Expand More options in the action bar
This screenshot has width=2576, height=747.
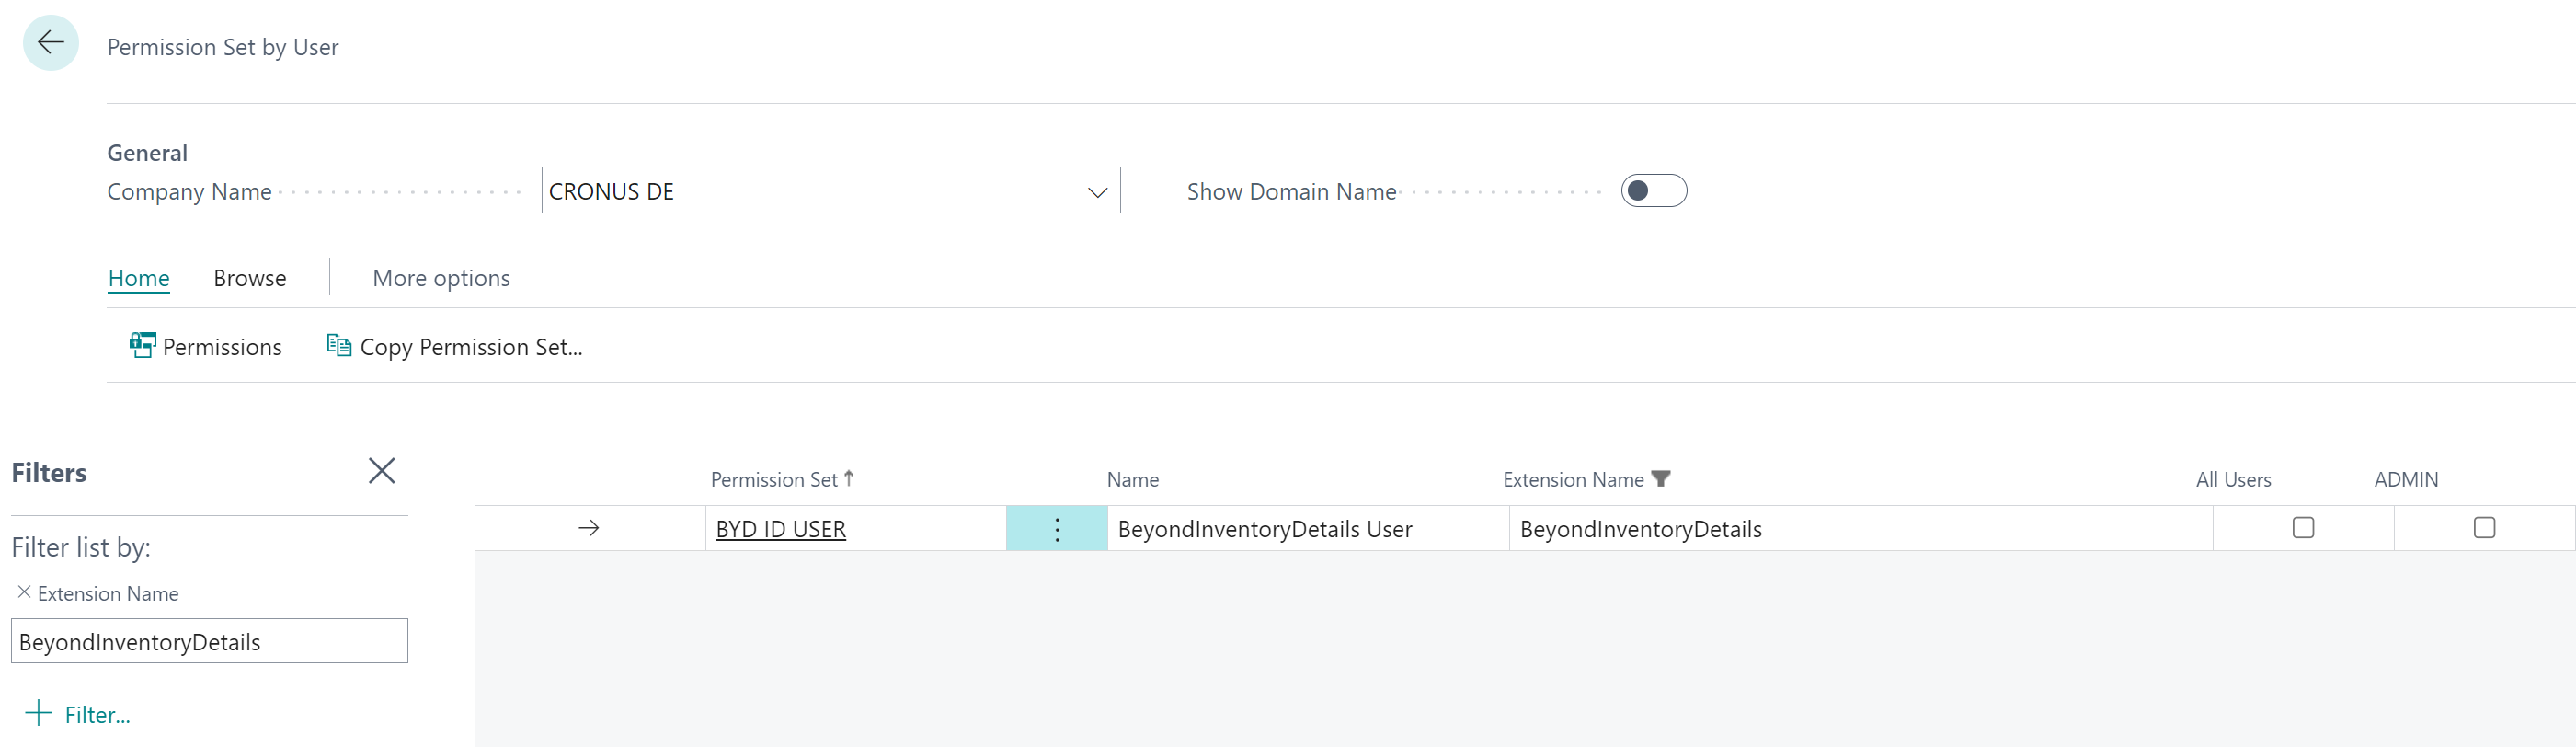(x=441, y=278)
